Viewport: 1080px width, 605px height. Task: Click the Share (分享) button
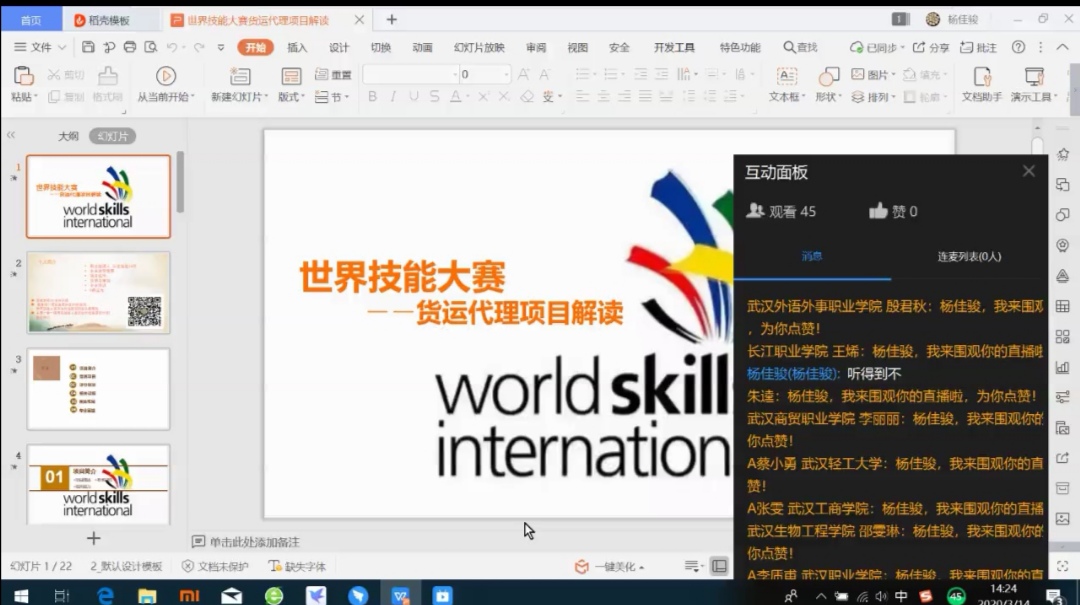(931, 47)
